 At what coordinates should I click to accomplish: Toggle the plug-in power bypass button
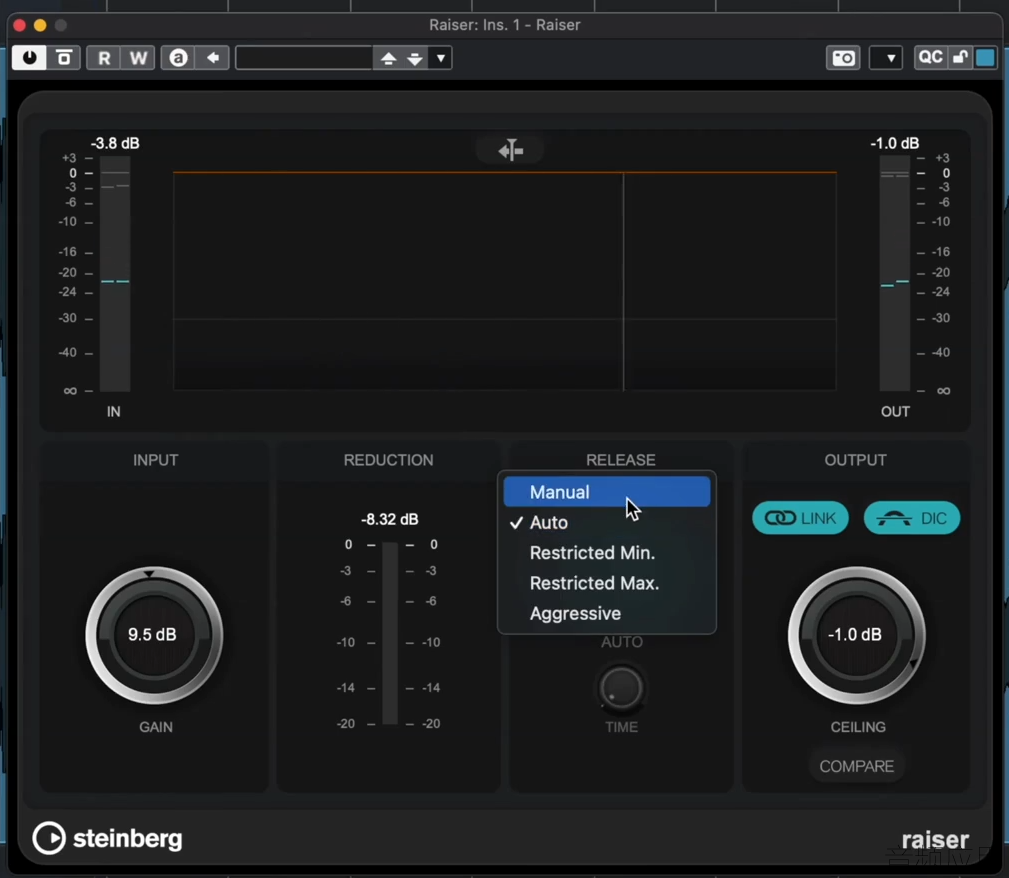click(x=30, y=58)
